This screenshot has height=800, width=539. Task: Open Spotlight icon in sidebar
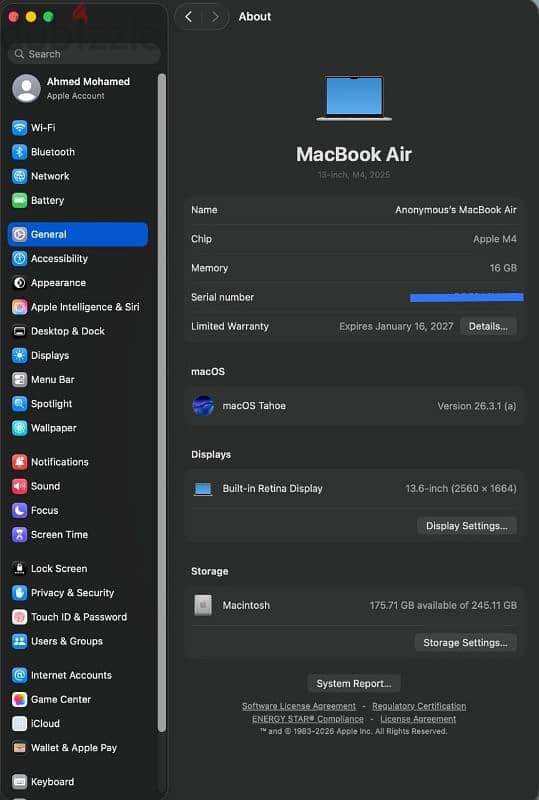[19, 404]
